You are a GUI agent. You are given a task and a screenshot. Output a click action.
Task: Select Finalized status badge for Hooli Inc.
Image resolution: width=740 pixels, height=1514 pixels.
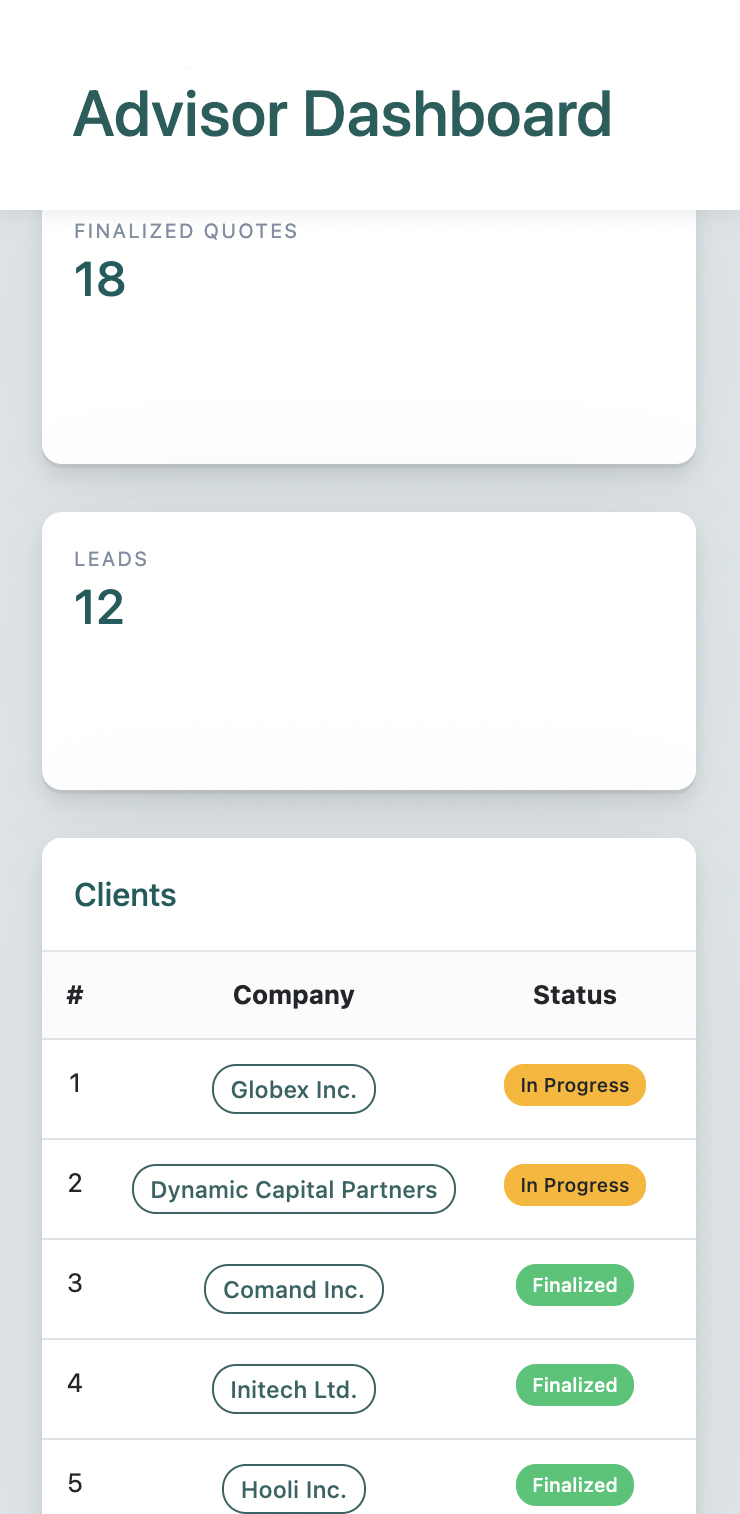[x=574, y=1485]
